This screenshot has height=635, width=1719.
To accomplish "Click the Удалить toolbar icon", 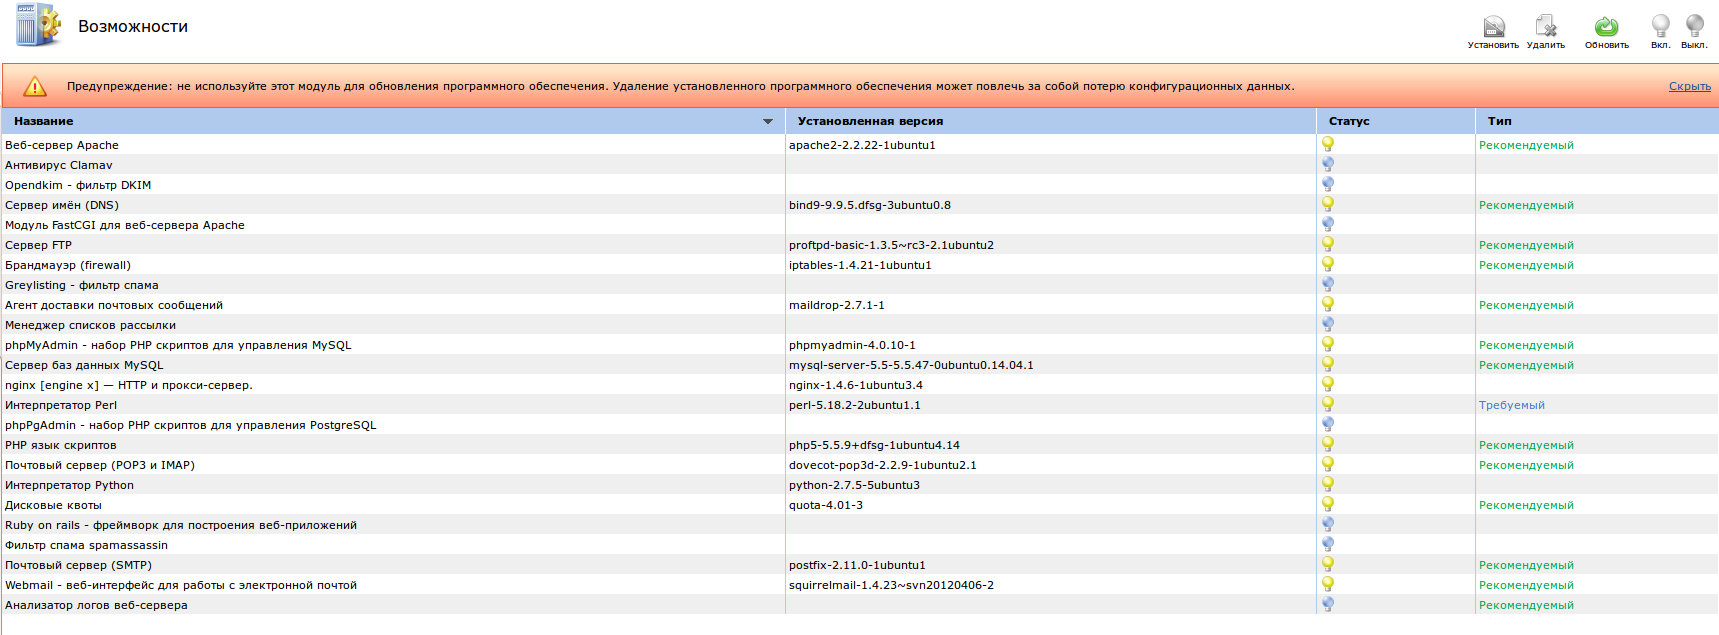I will point(1546,27).
